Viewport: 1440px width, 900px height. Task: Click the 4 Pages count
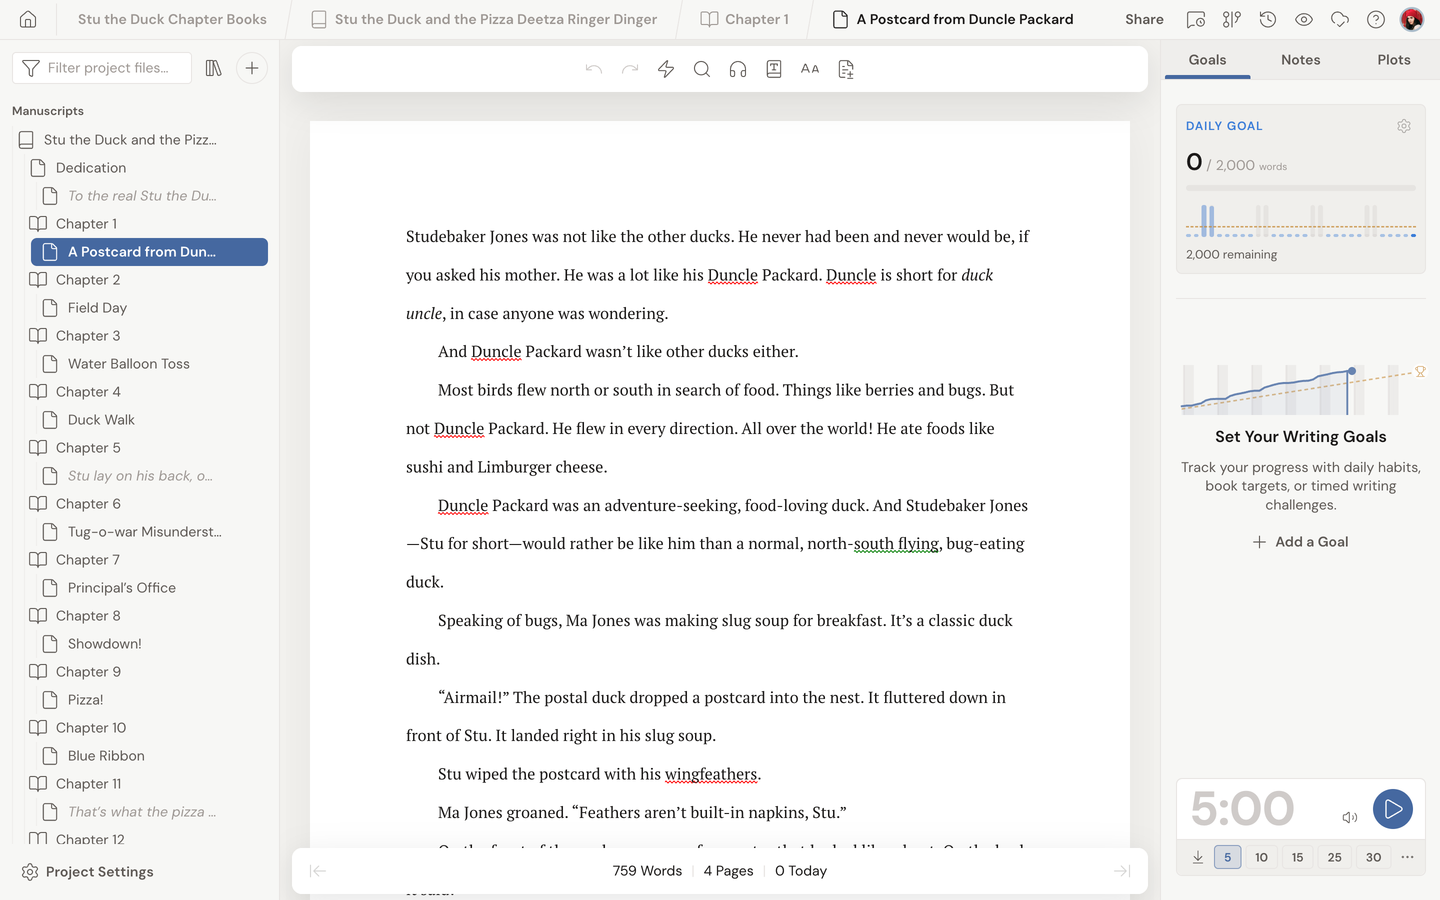pos(728,871)
